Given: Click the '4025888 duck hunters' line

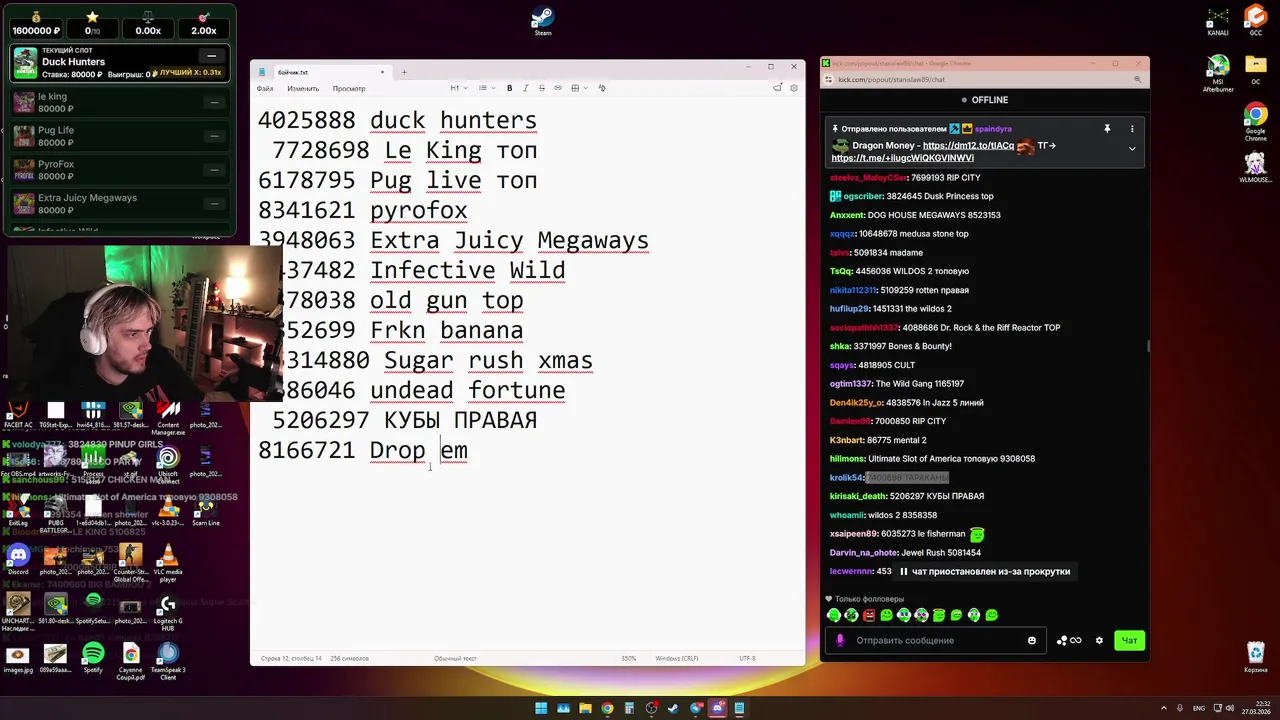Looking at the screenshot, I should pos(397,120).
